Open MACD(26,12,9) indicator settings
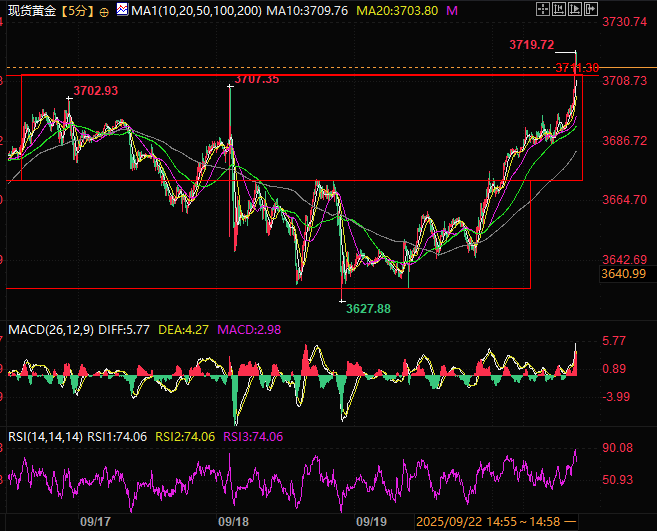Image resolution: width=657 pixels, height=531 pixels. tap(51, 330)
